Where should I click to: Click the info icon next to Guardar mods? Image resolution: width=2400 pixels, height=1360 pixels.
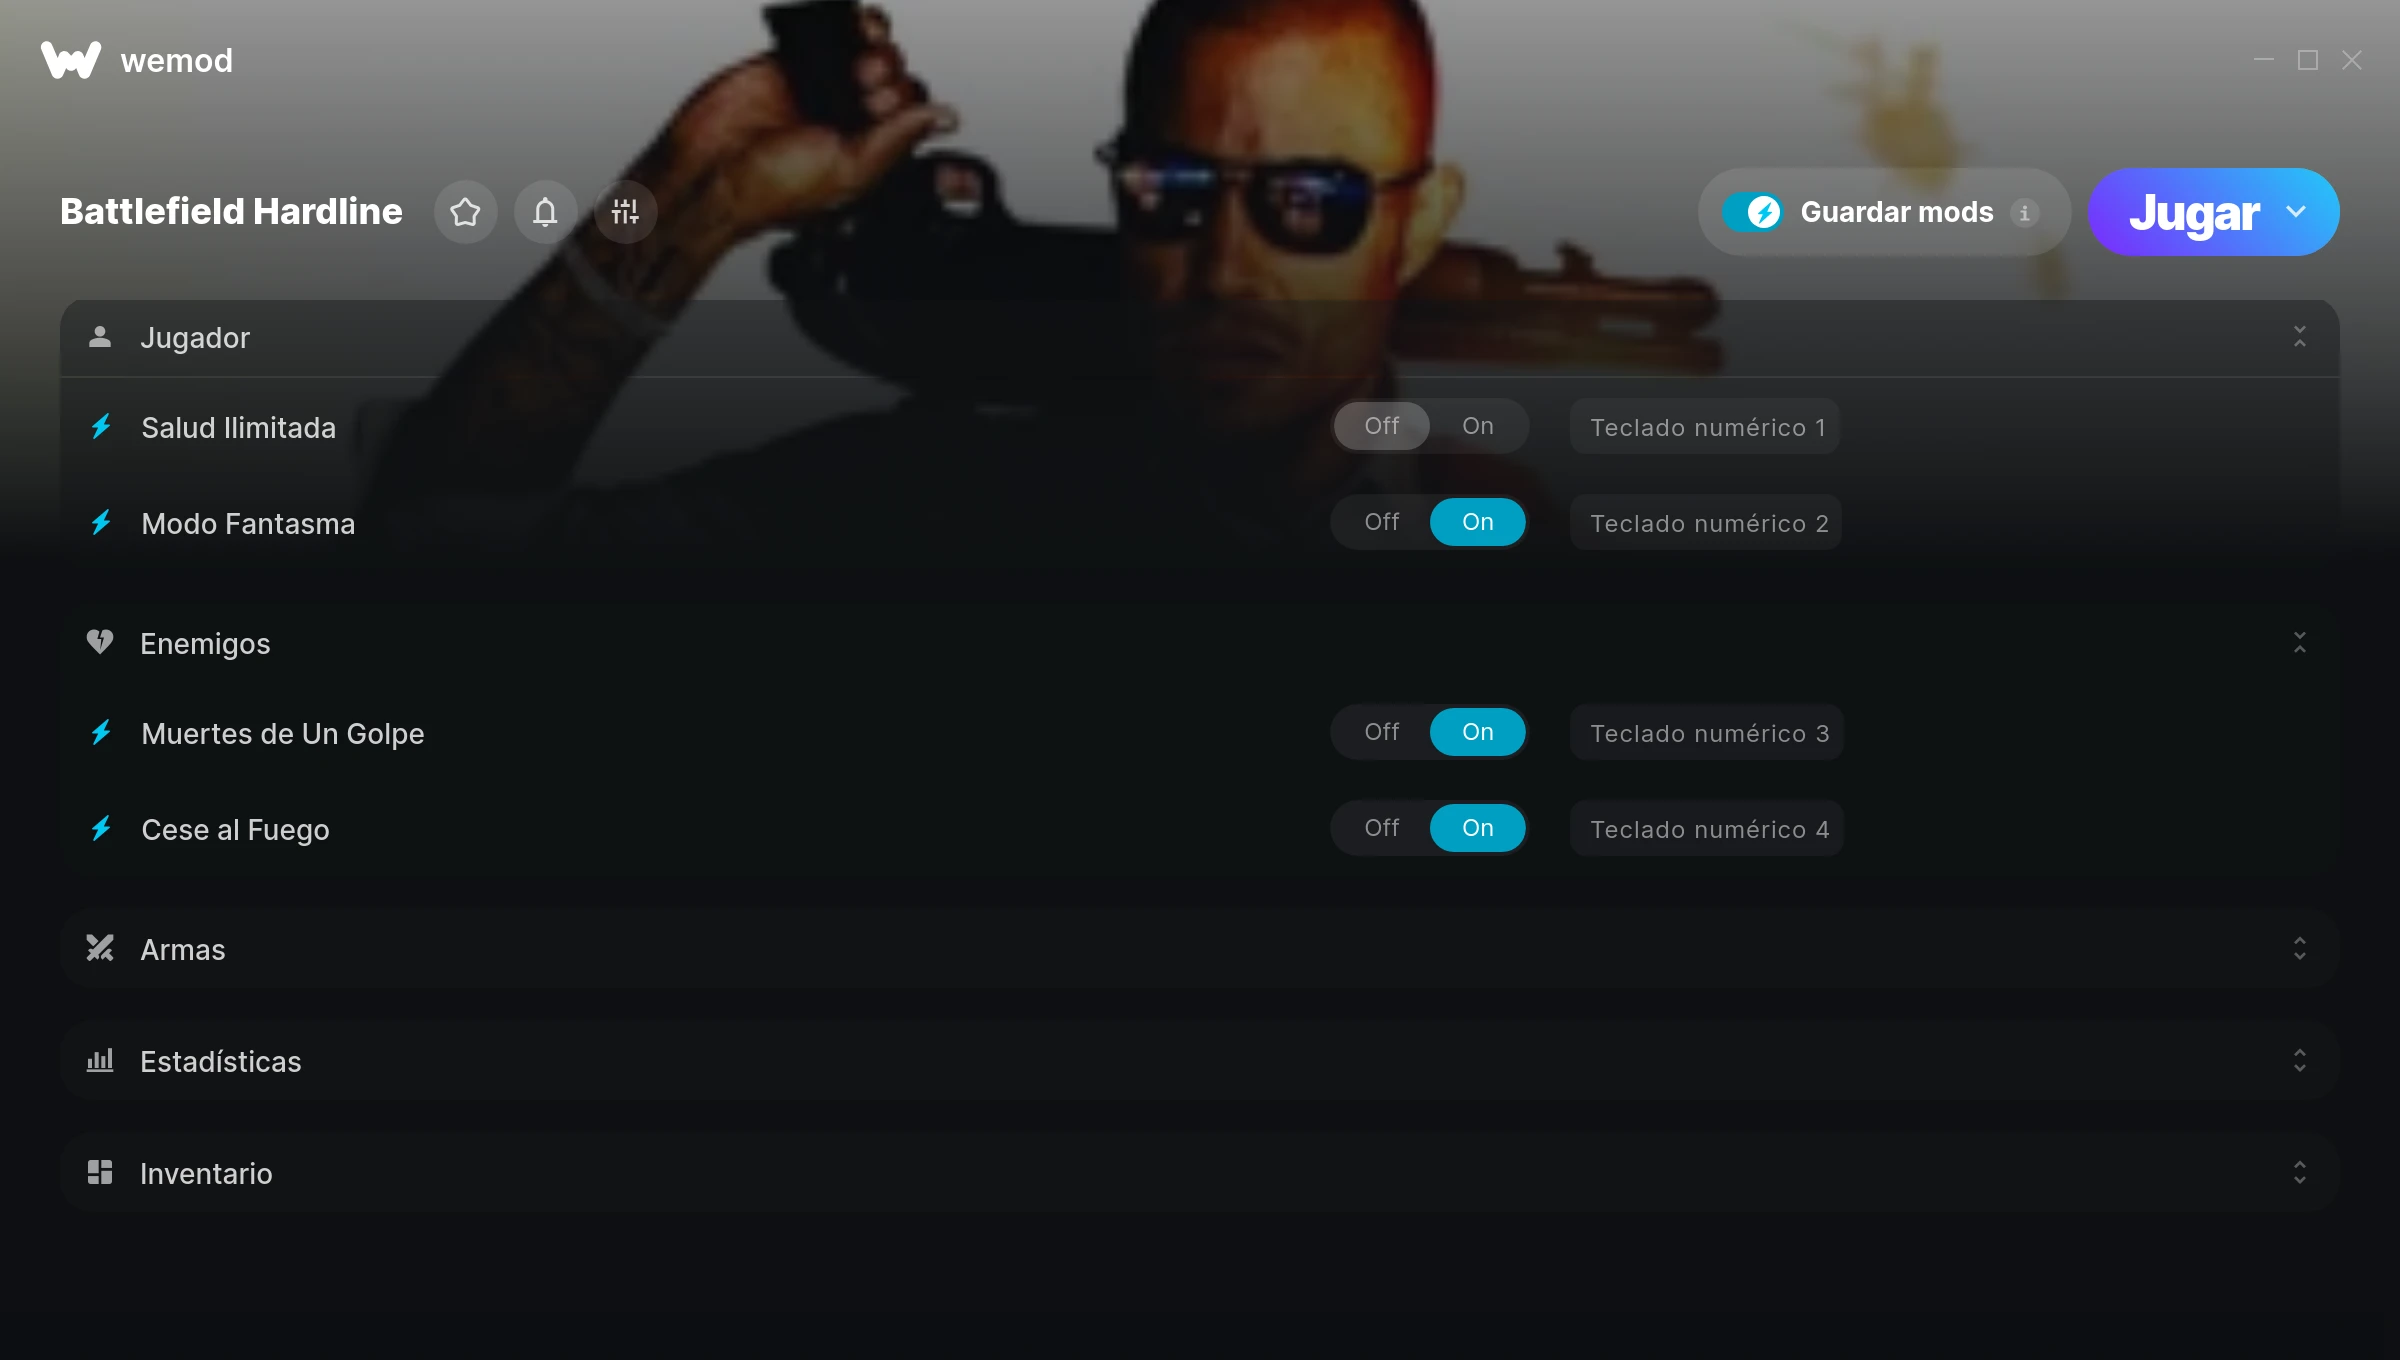coord(2024,213)
